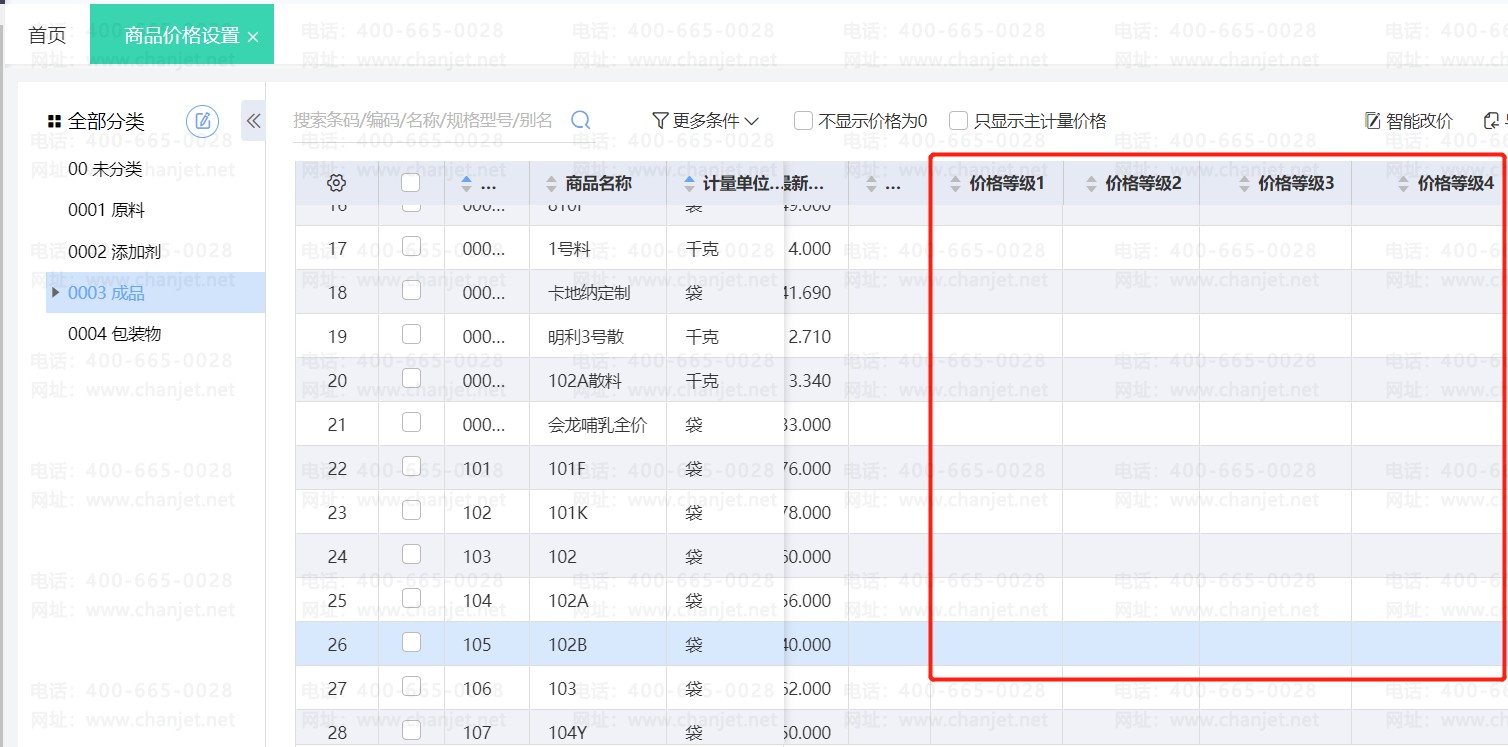Click sort arrows on 计量单位 column
This screenshot has height=747, width=1508.
coord(689,184)
